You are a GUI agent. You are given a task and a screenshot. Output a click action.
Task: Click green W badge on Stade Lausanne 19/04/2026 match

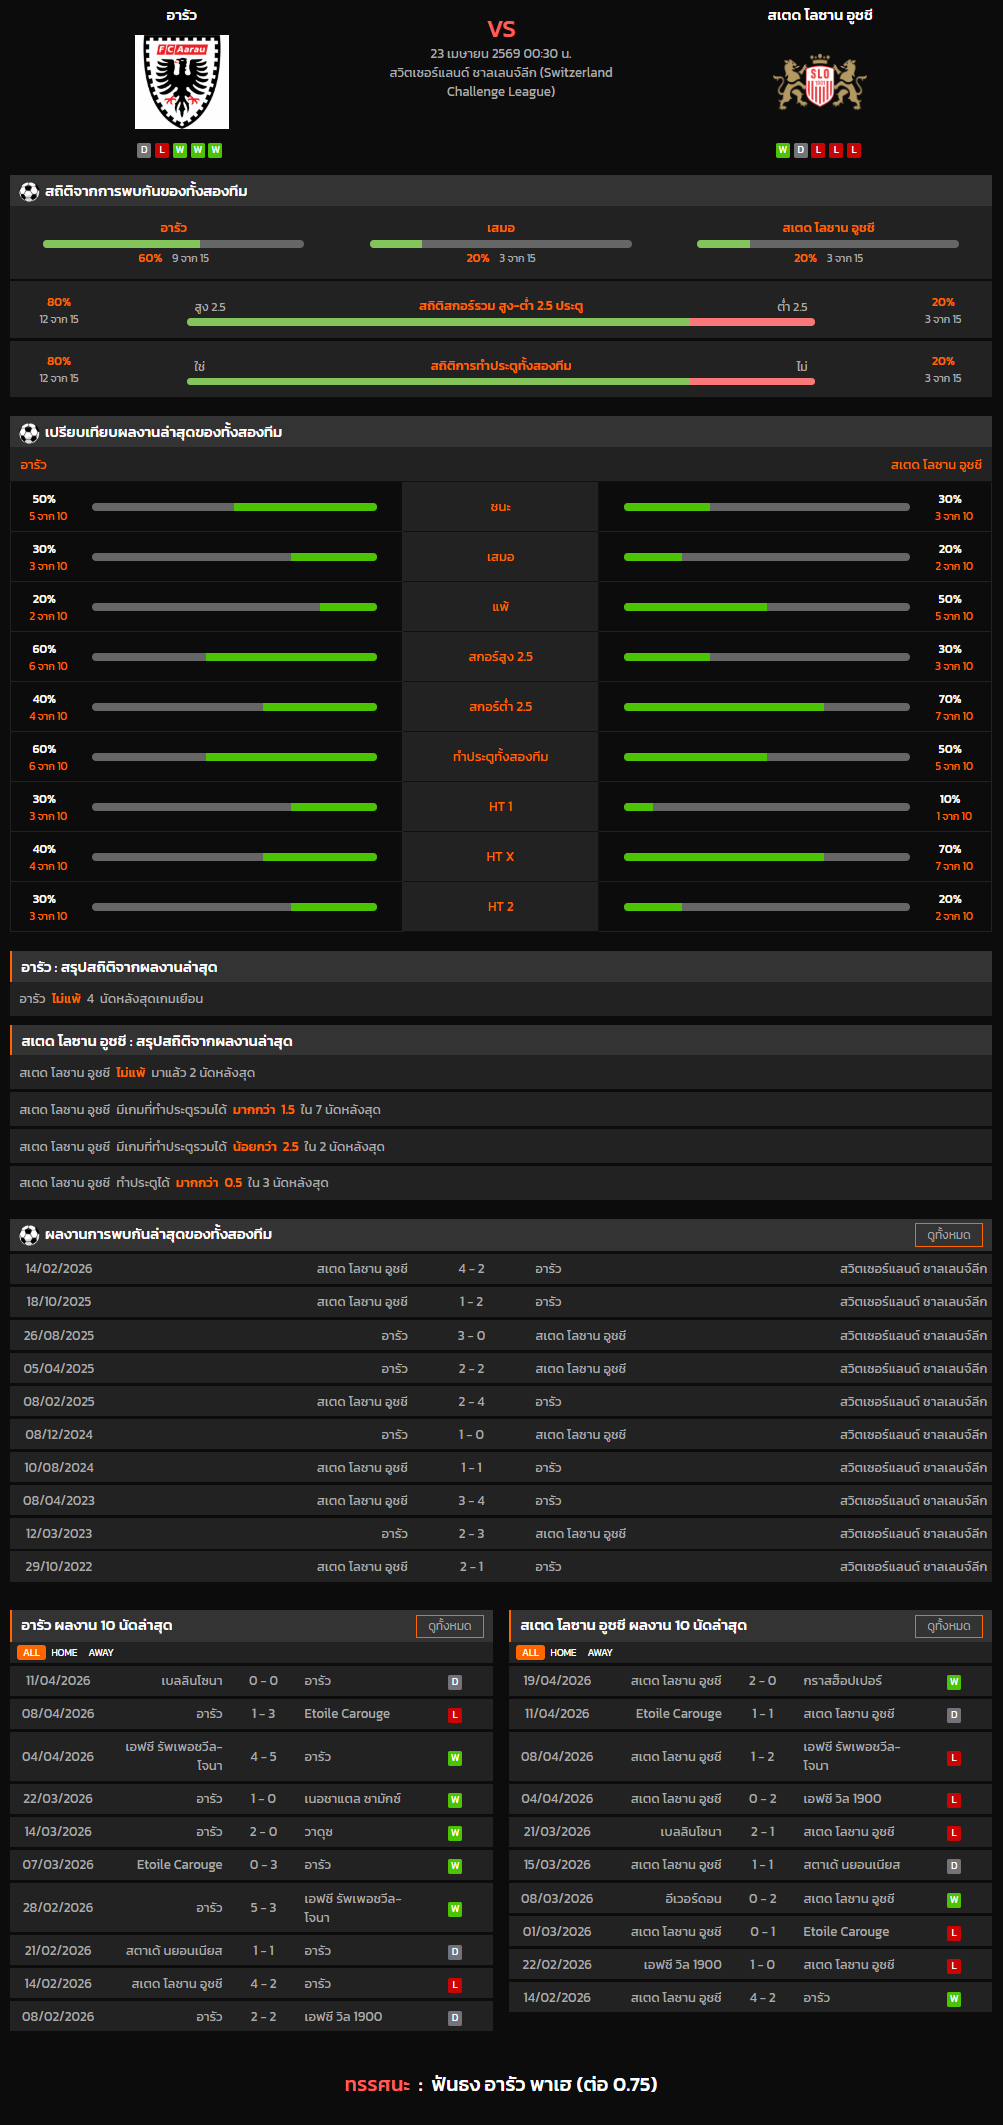coord(954,1682)
